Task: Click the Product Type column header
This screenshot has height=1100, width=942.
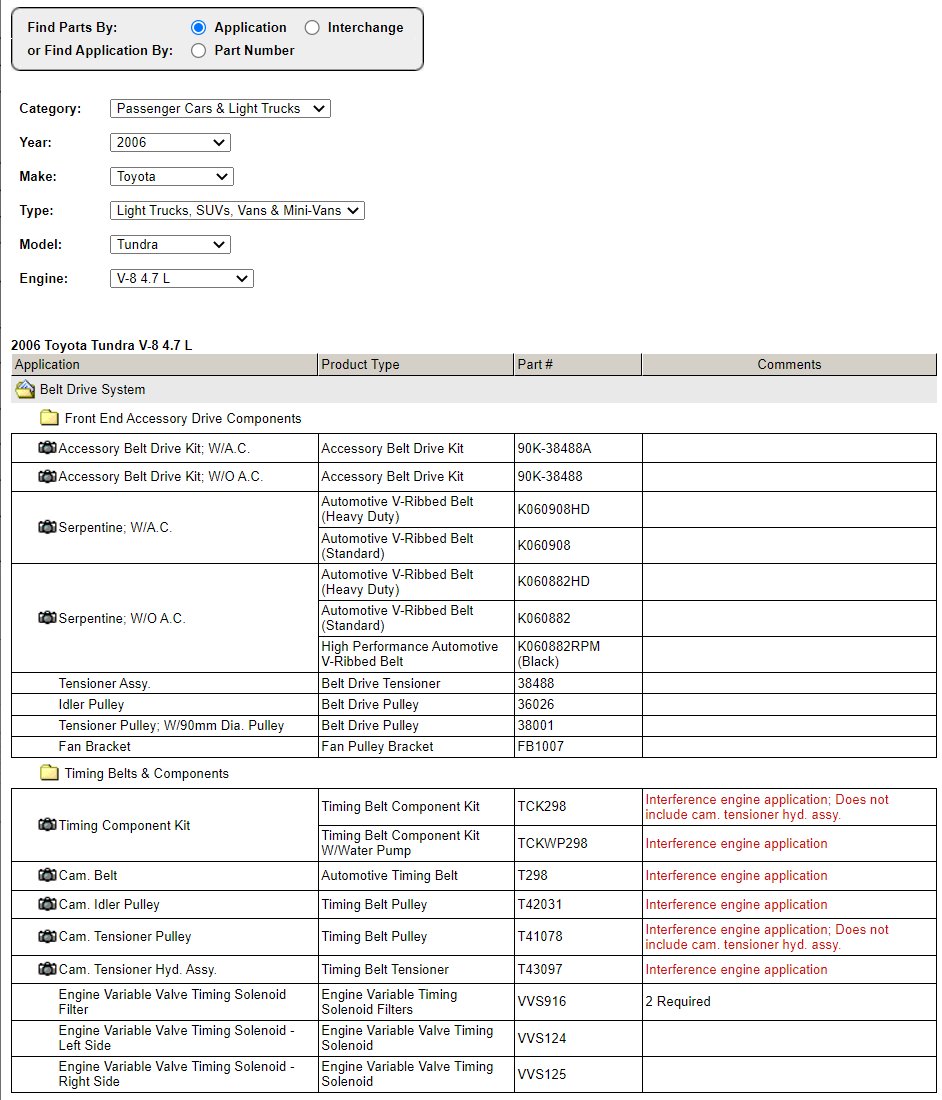Action: click(x=415, y=365)
